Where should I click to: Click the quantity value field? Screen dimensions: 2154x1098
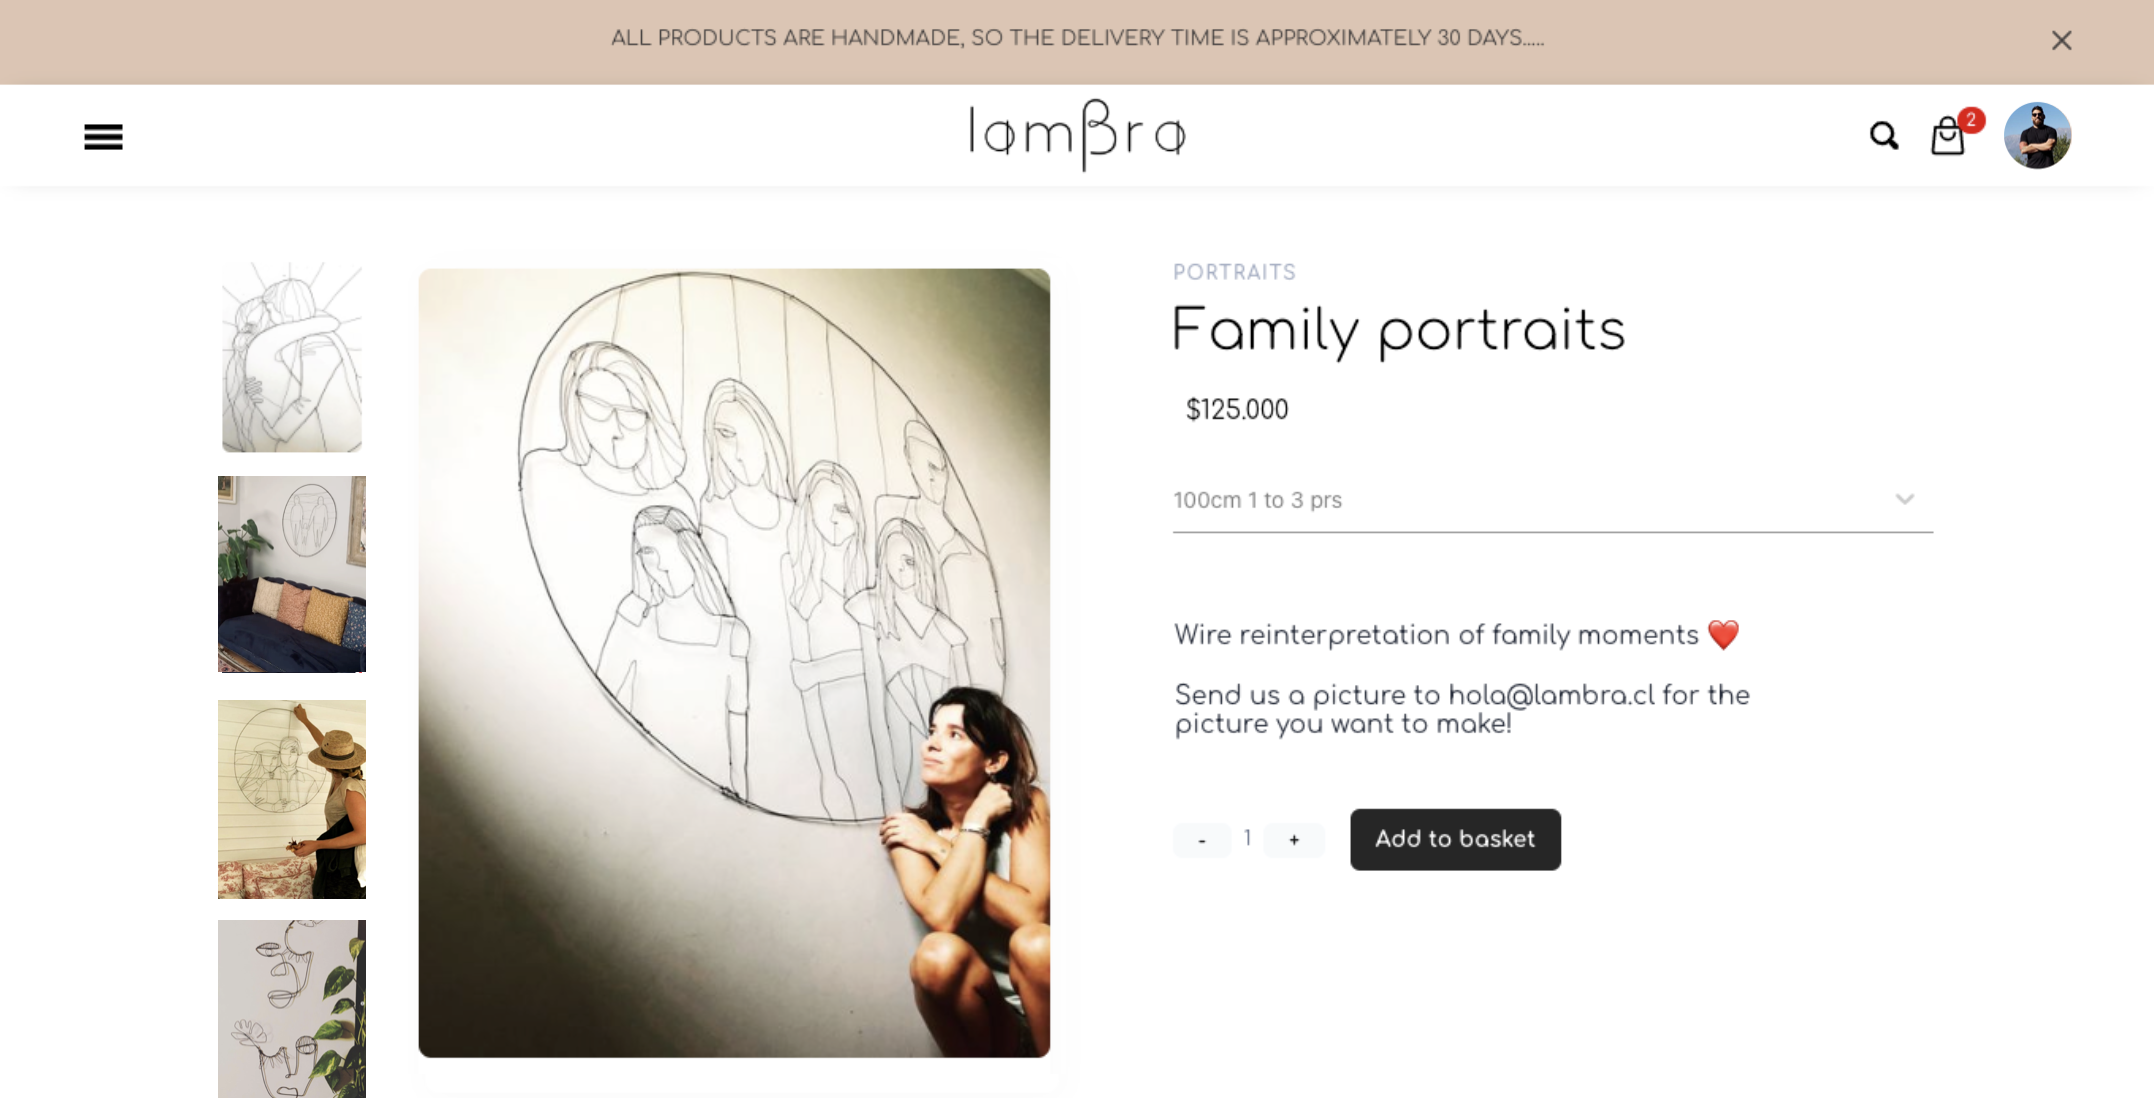(1247, 838)
